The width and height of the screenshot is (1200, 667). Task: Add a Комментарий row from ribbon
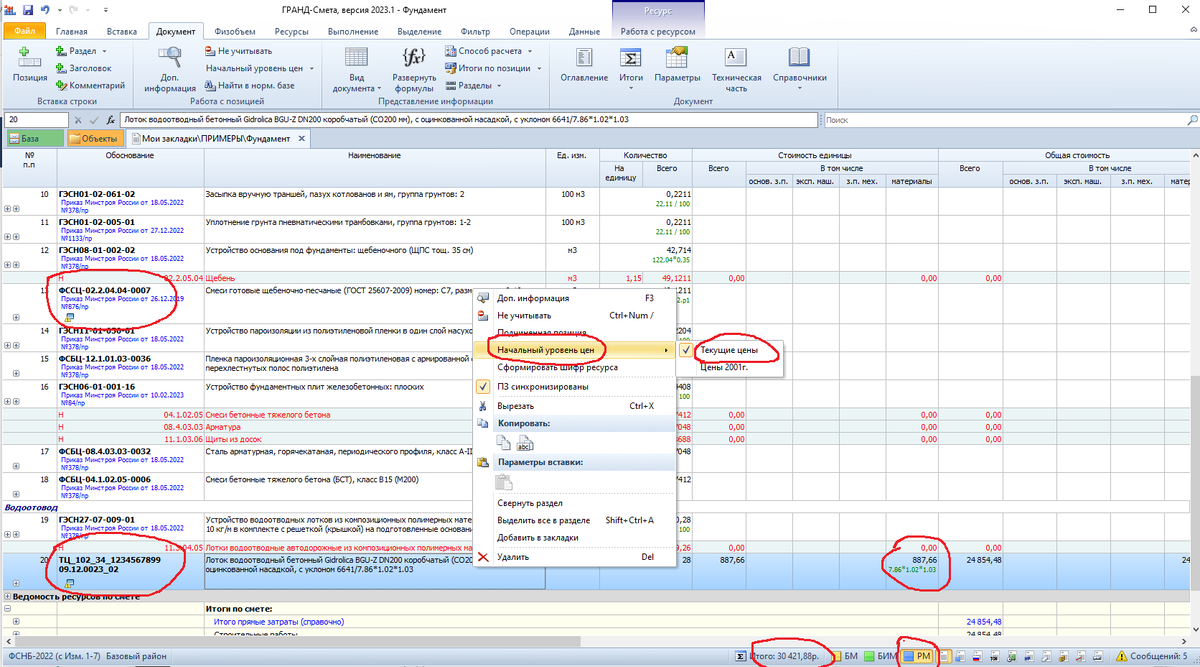(x=90, y=85)
